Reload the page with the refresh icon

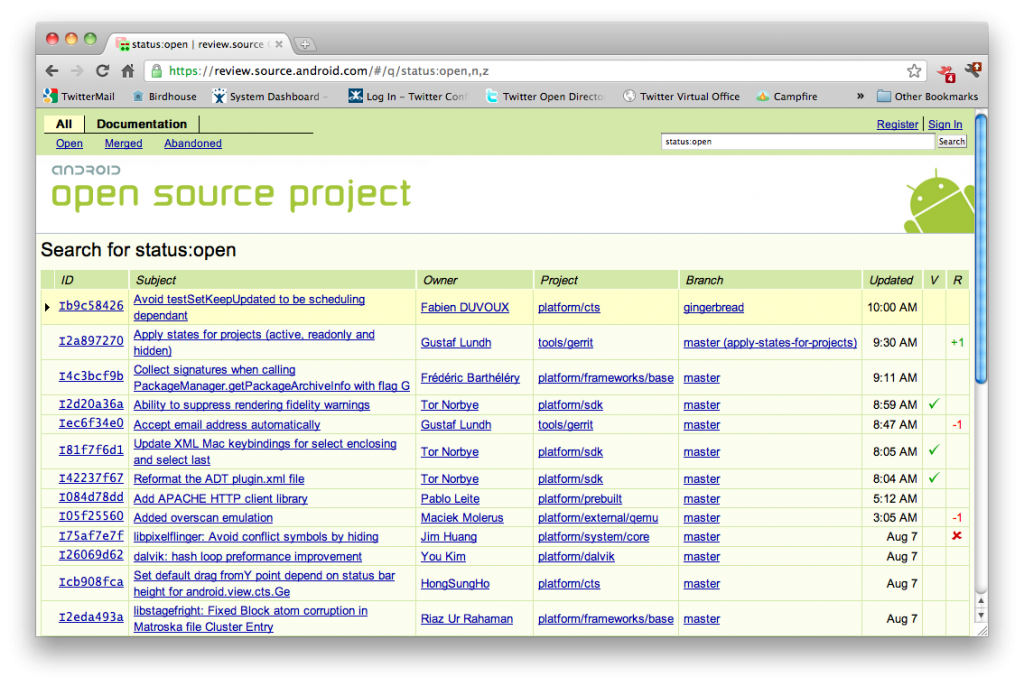pos(102,71)
